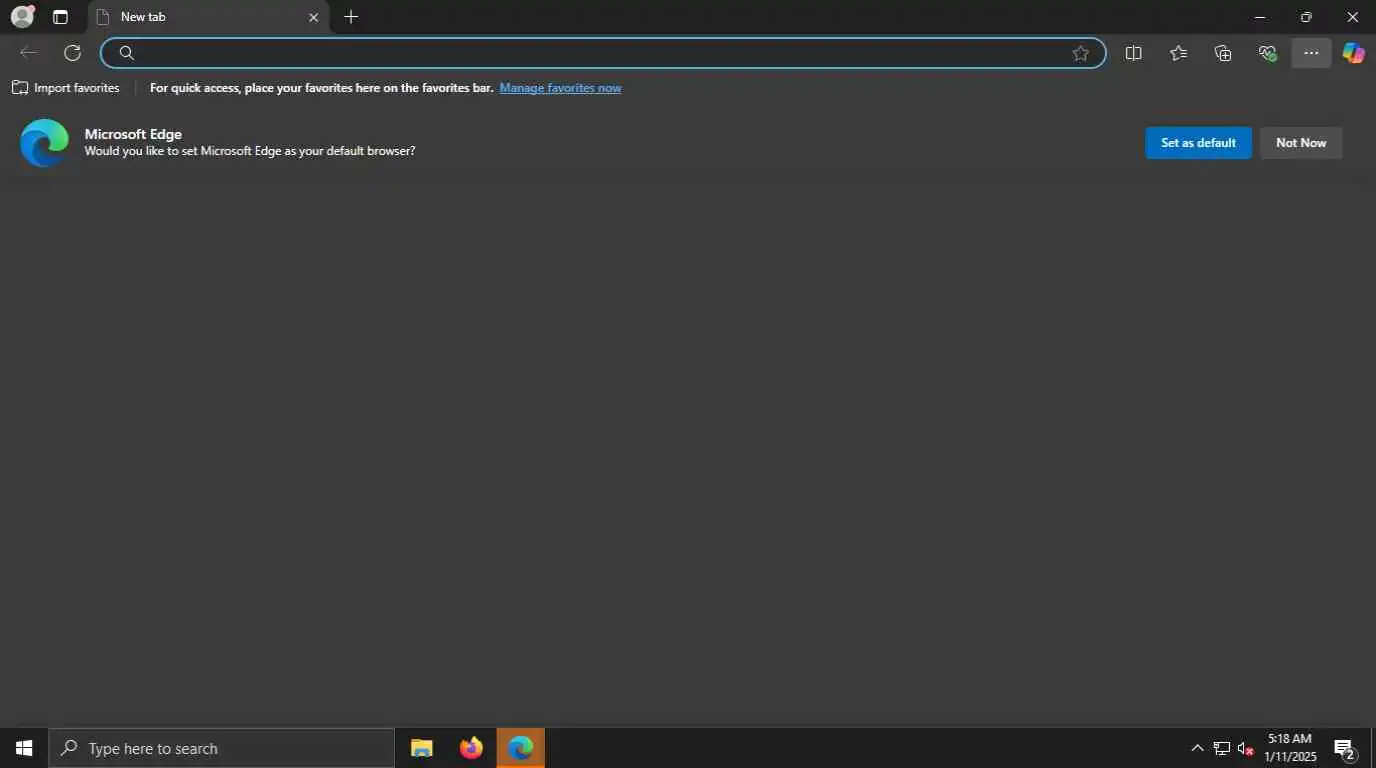1376x768 pixels.
Task: Open clock showing 5:18 AM
Action: tap(1290, 748)
